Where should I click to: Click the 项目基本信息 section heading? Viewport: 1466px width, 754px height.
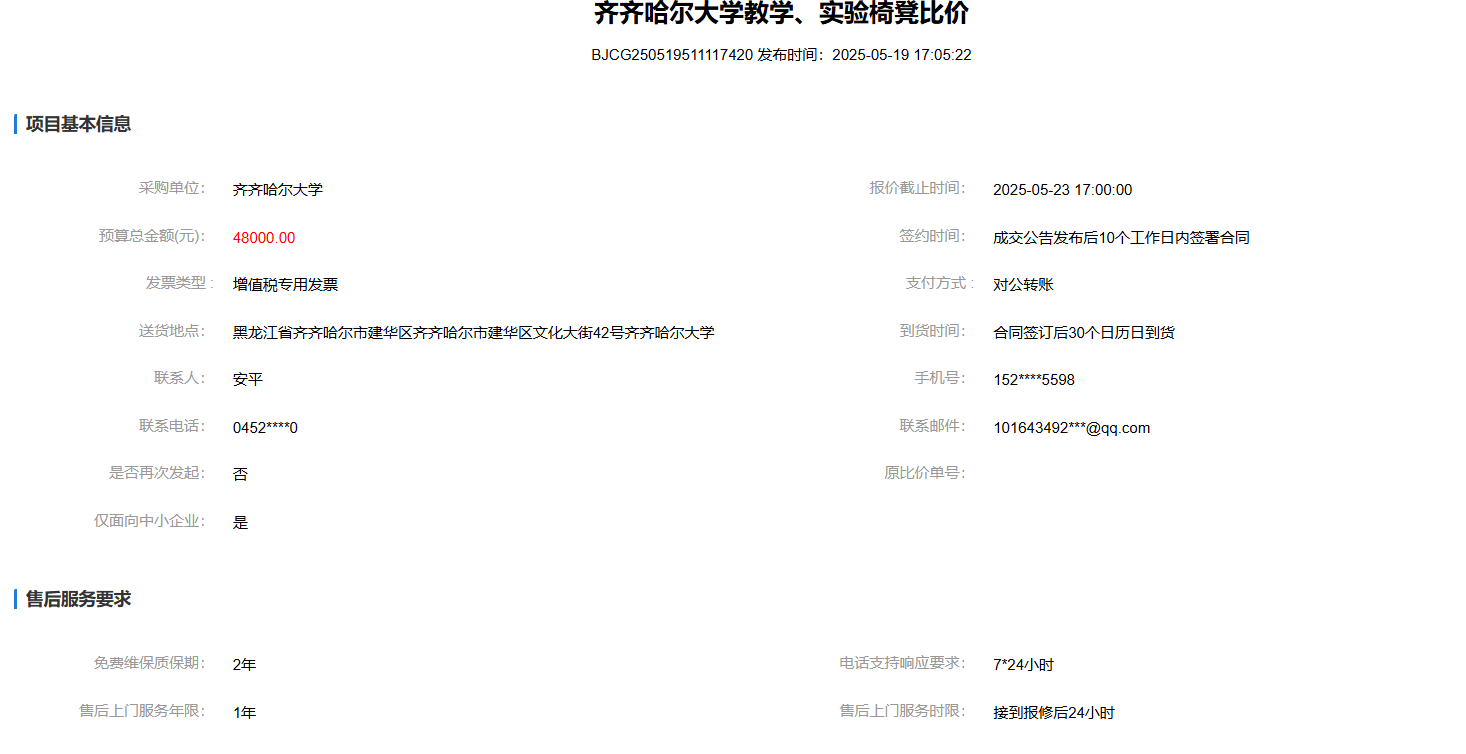click(x=78, y=124)
